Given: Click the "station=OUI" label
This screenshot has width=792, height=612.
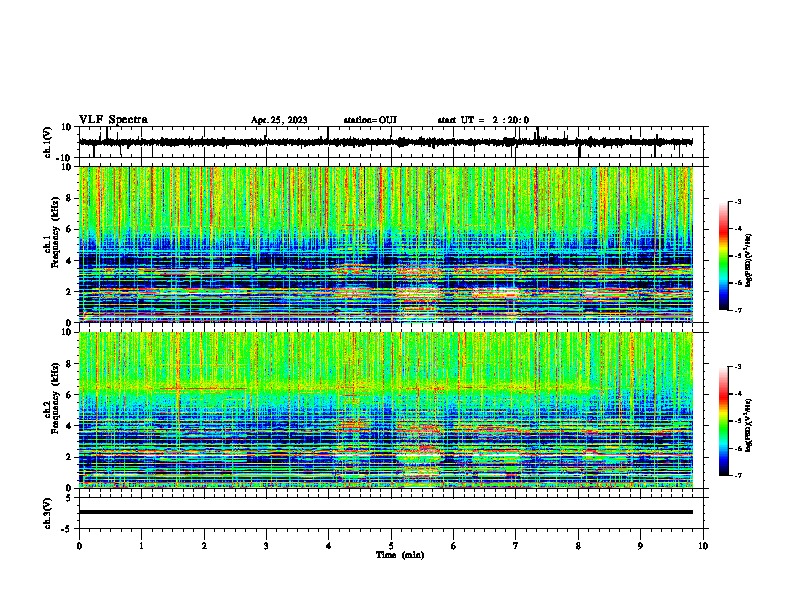Looking at the screenshot, I should pos(370,120).
